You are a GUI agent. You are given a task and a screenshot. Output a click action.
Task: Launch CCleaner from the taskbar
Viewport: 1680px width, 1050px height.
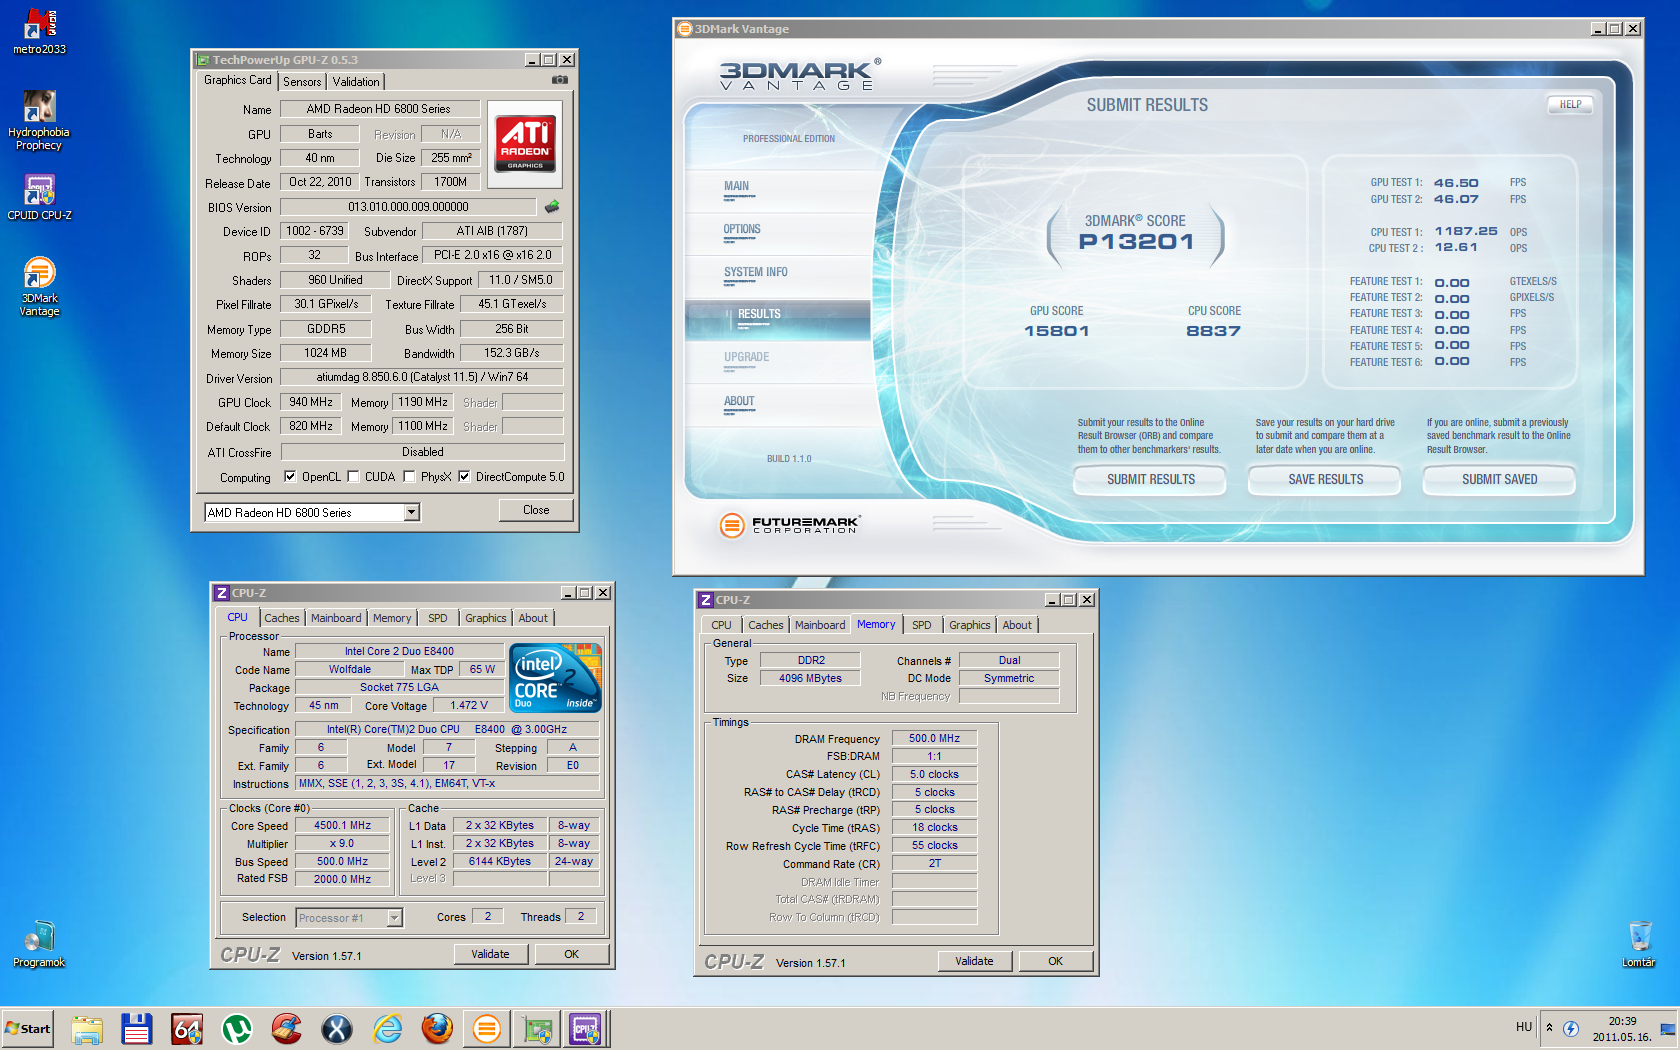tap(287, 1029)
